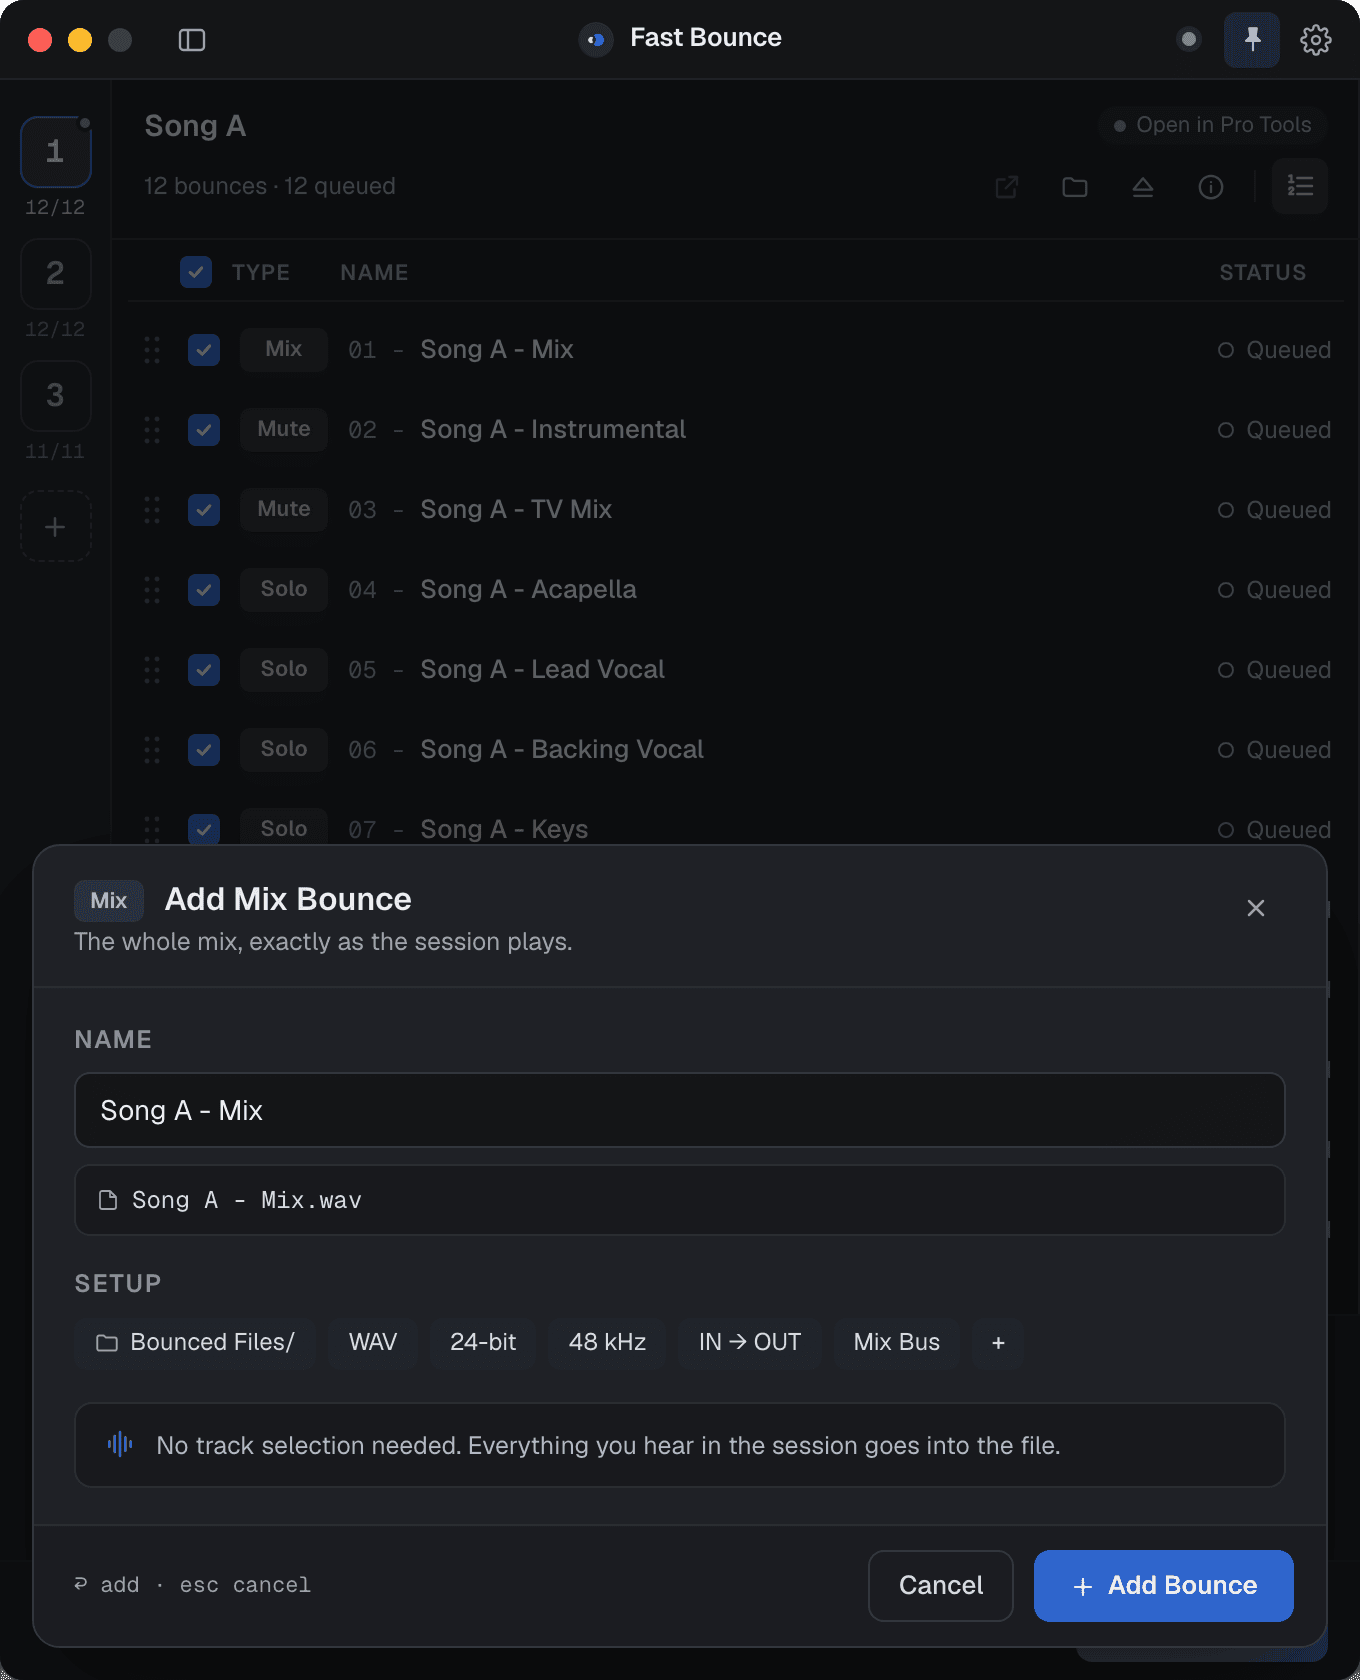Uncheck the Song A - Acapella bounce
This screenshot has height=1680, width=1360.
tap(204, 590)
